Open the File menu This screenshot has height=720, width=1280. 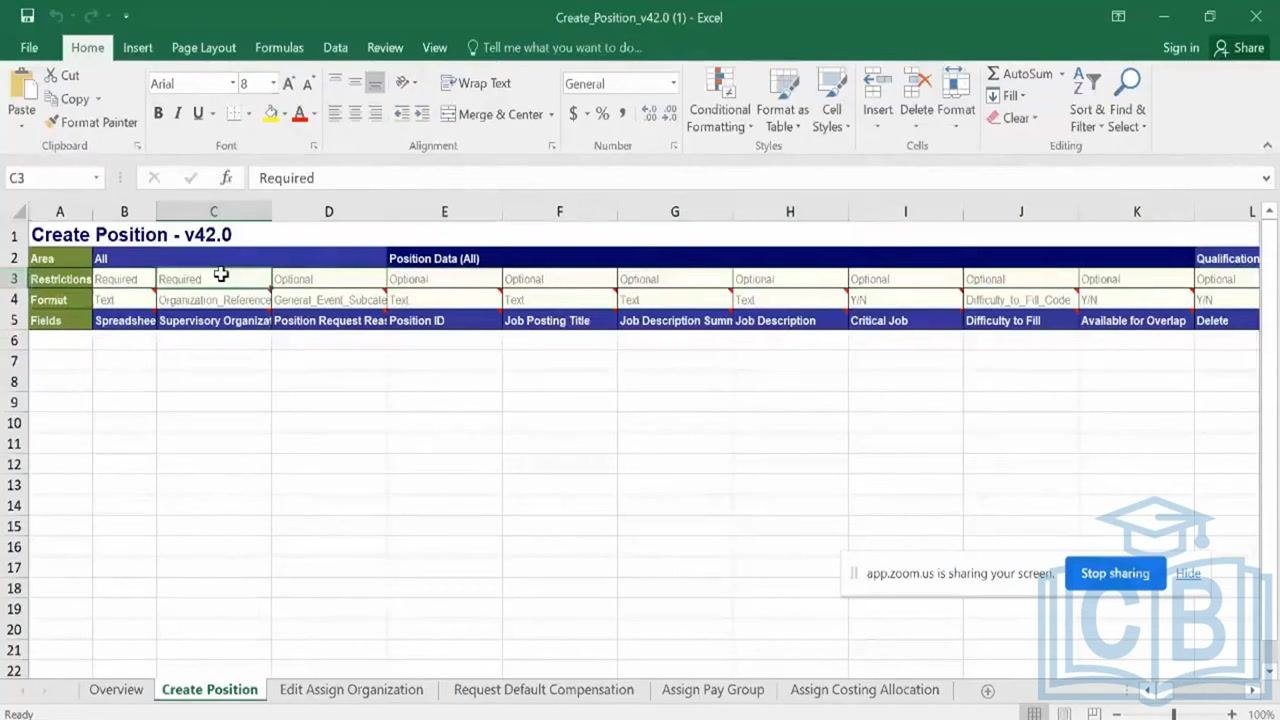tap(29, 47)
